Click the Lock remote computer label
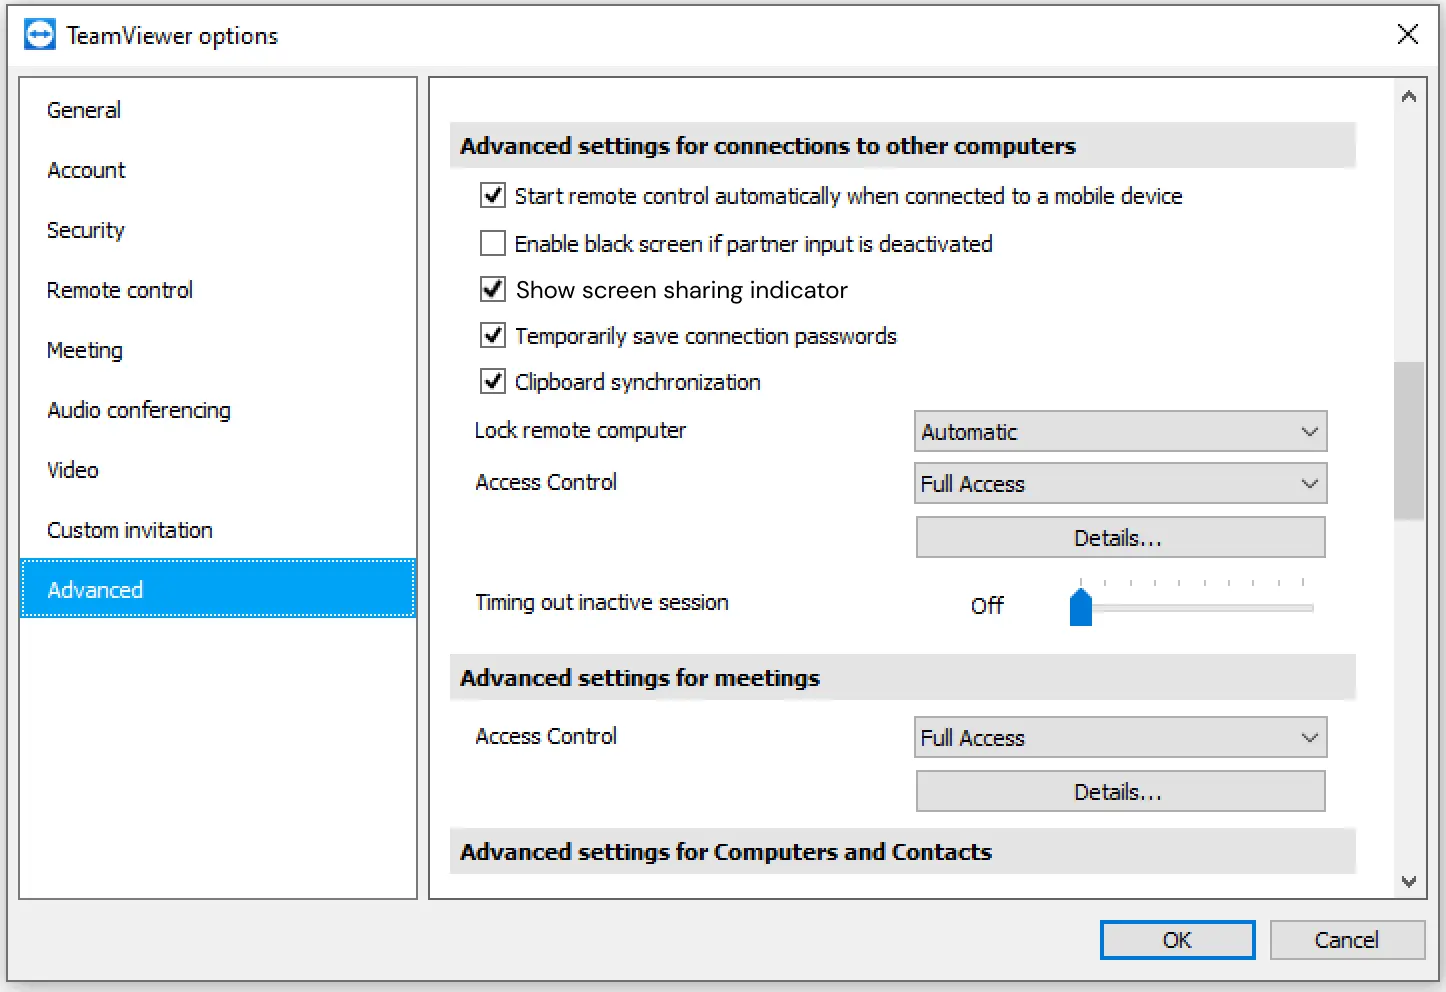Screen dimensions: 1446x992 (580, 431)
